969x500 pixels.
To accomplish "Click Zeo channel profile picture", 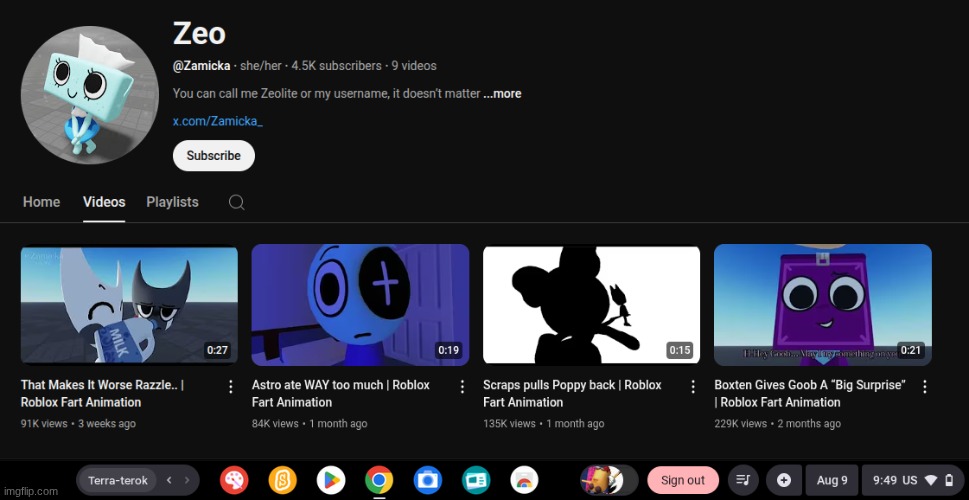I will point(90,95).
